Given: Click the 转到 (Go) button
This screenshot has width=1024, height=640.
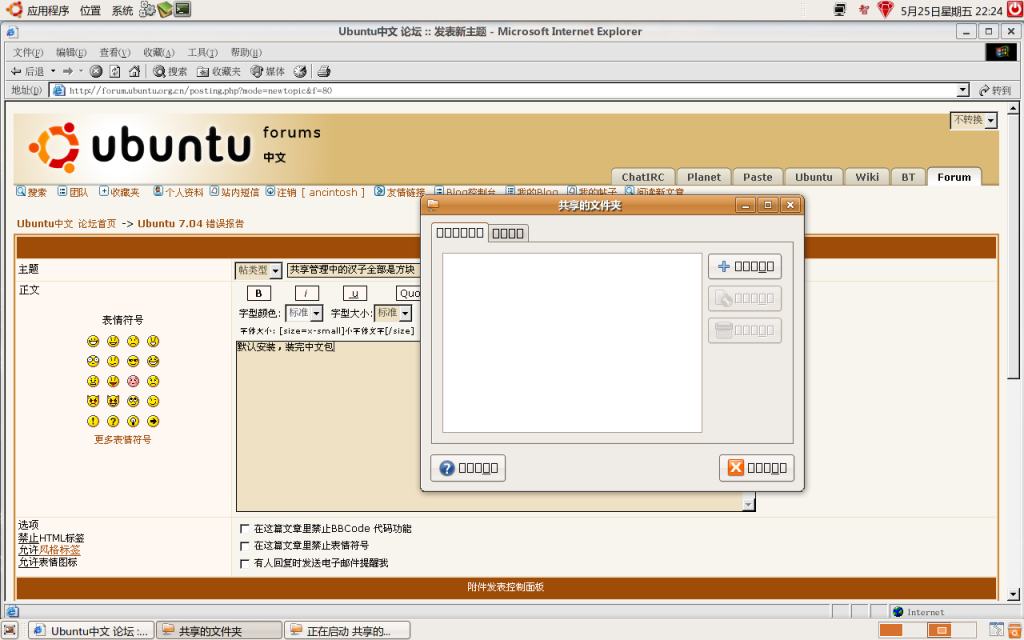Looking at the screenshot, I should pyautogui.click(x=995, y=90).
